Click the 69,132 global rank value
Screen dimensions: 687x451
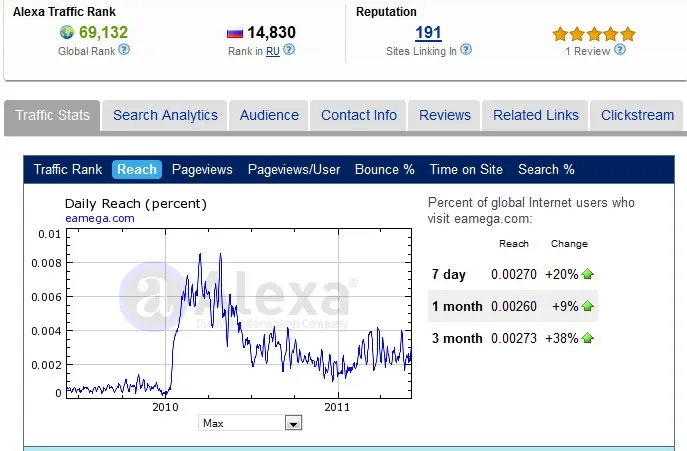103,32
